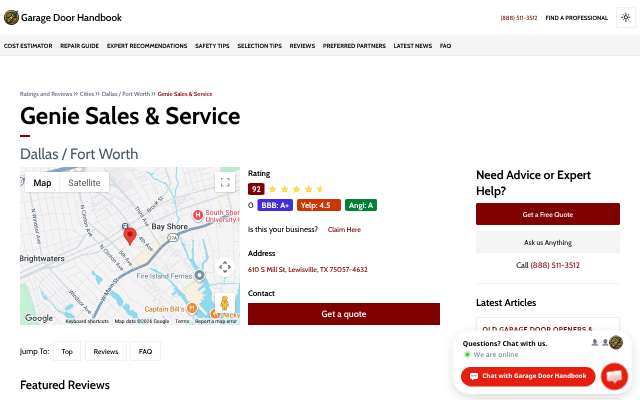The image size is (640, 400).
Task: Open Old Garage Door Openers article
Action: point(537,329)
